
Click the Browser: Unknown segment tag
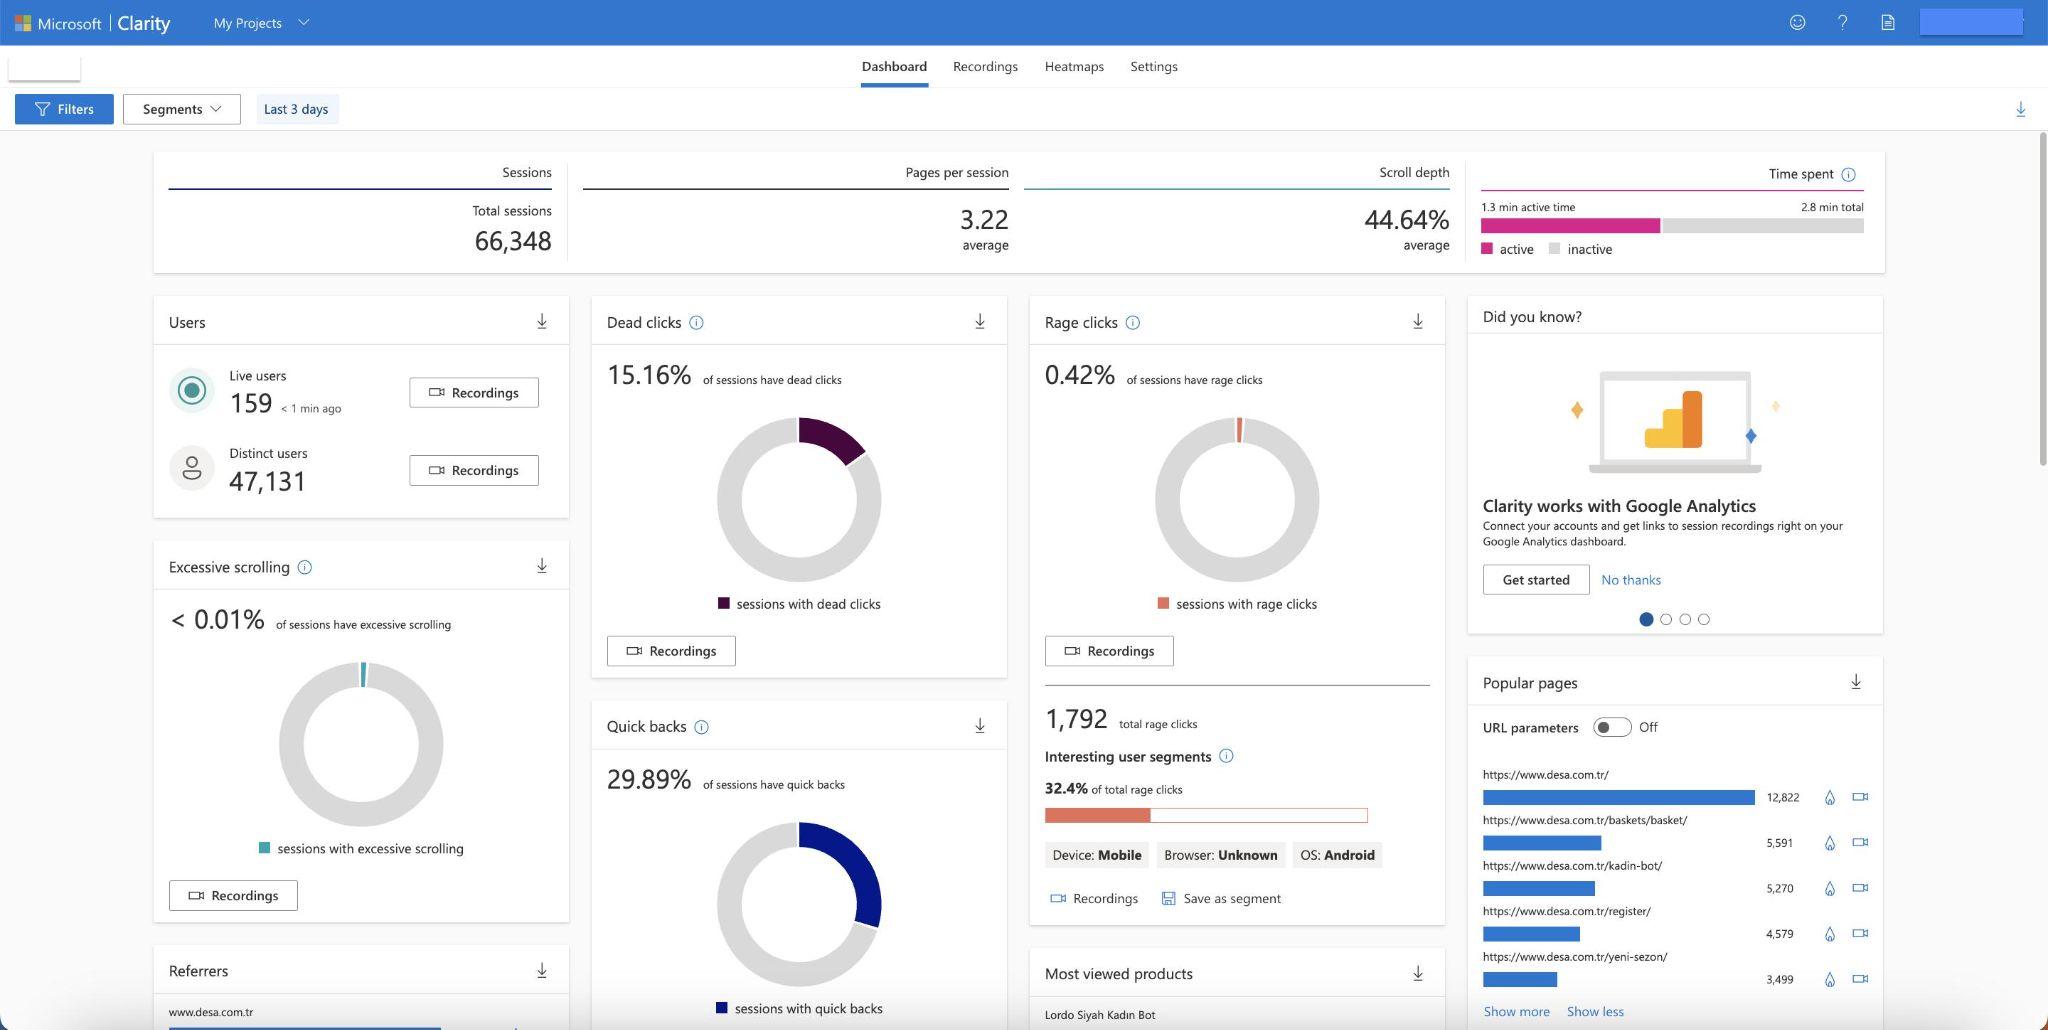(x=1220, y=855)
